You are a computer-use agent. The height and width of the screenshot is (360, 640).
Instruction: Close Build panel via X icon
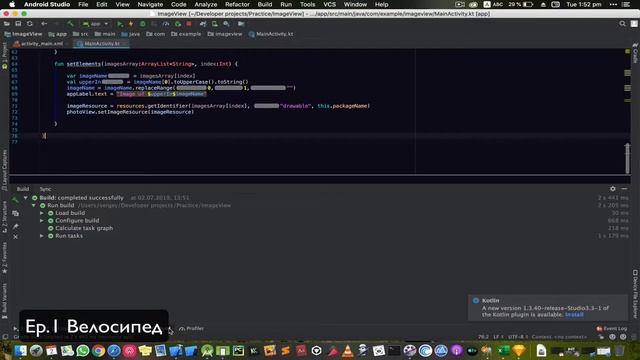tap(16, 237)
